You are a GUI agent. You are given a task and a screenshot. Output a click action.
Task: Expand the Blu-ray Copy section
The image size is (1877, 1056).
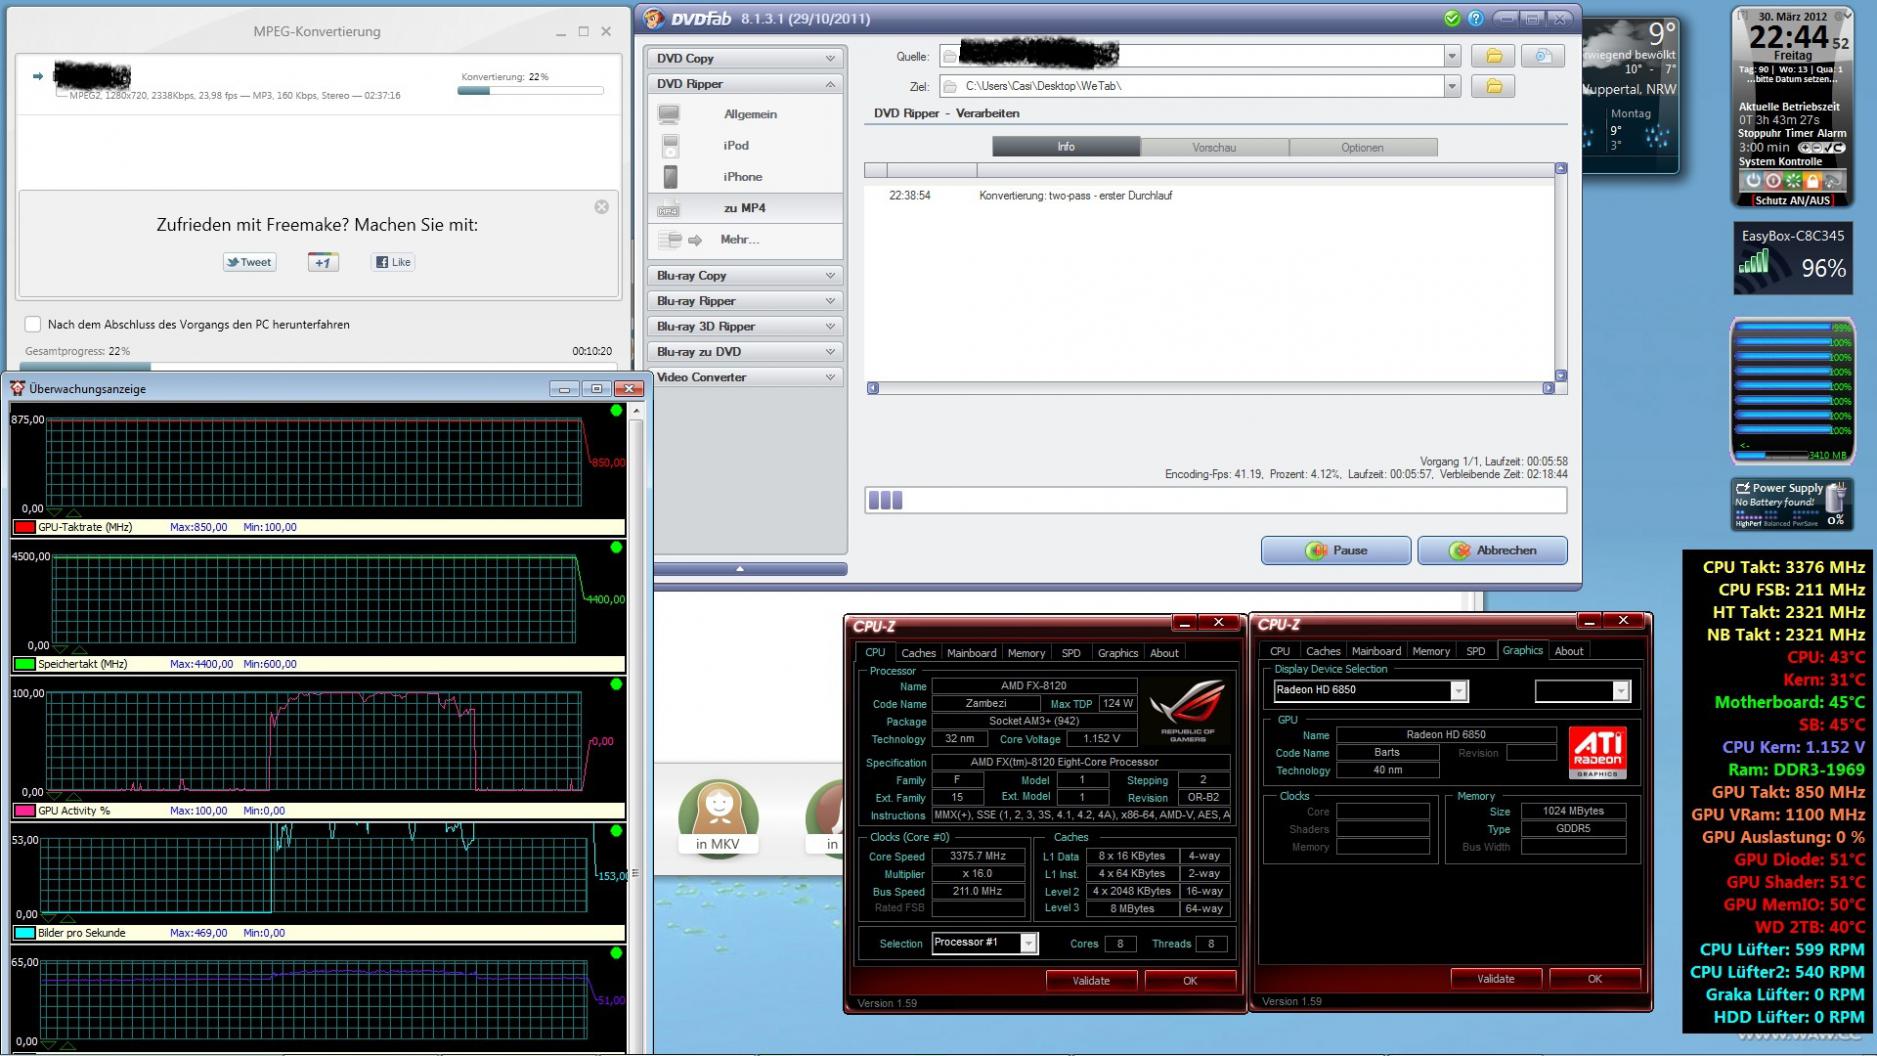click(745, 275)
